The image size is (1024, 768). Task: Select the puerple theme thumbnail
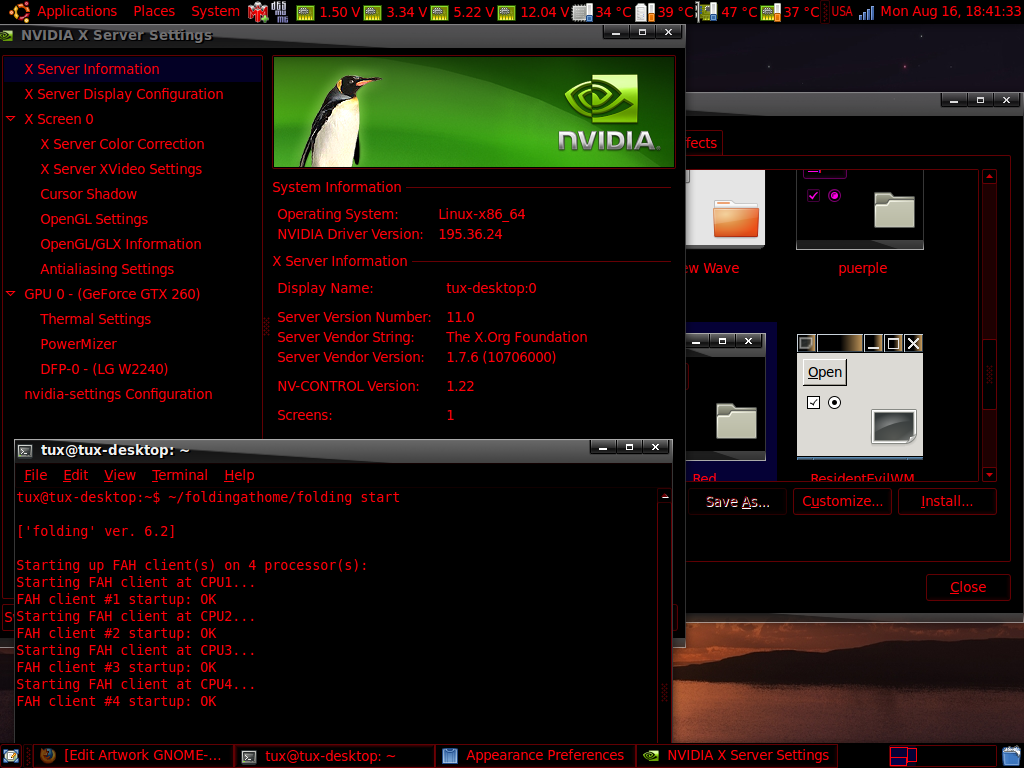coord(860,210)
